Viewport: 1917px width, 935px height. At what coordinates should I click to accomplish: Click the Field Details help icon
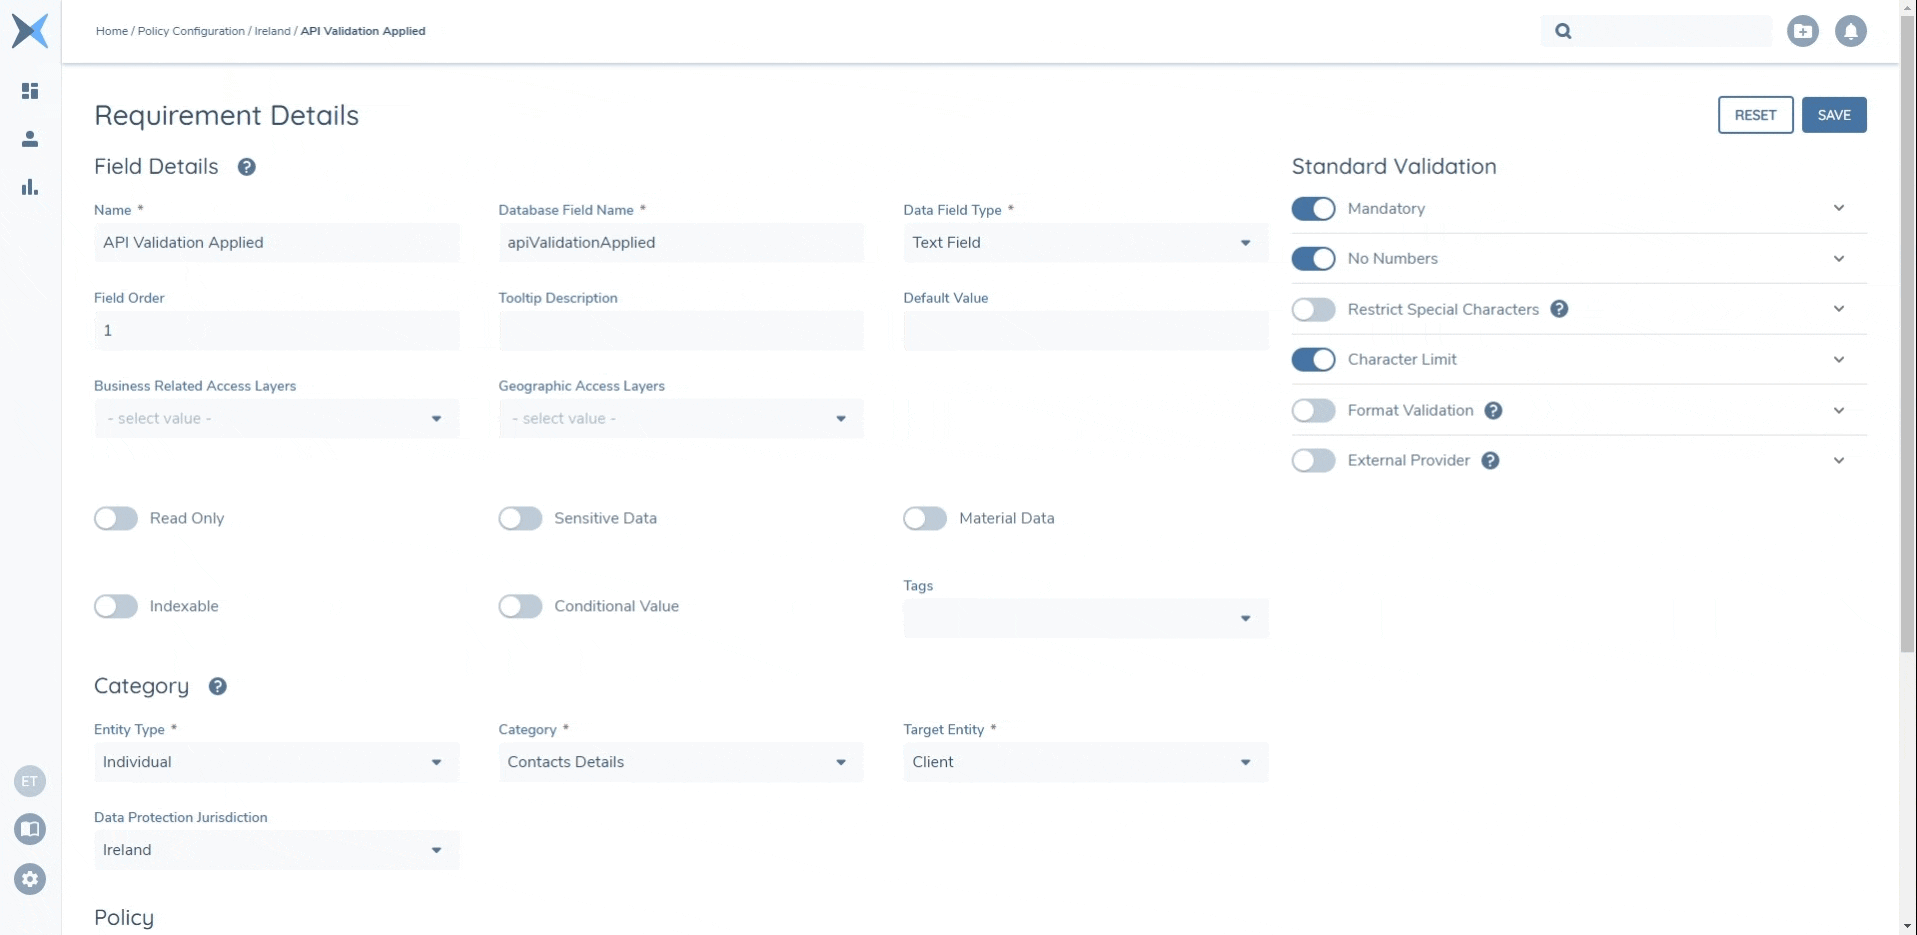[x=246, y=166]
